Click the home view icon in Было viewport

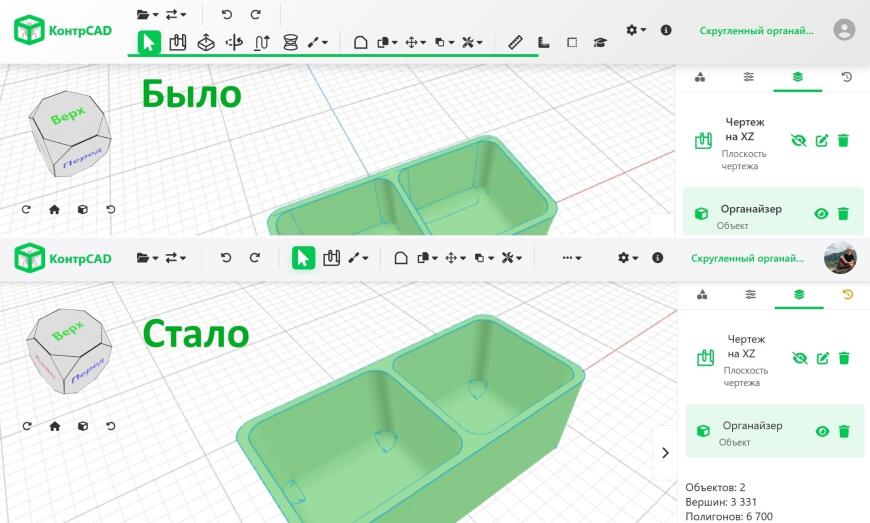click(x=54, y=209)
